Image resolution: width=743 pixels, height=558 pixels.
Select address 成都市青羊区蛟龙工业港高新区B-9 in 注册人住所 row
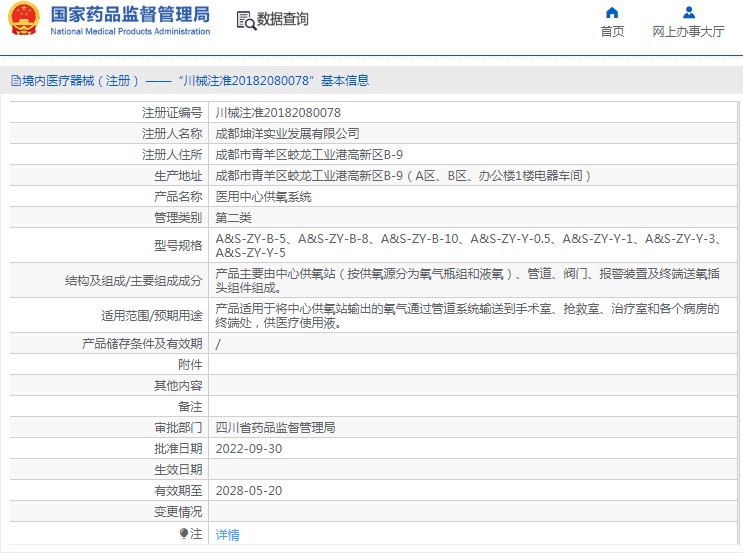point(309,155)
